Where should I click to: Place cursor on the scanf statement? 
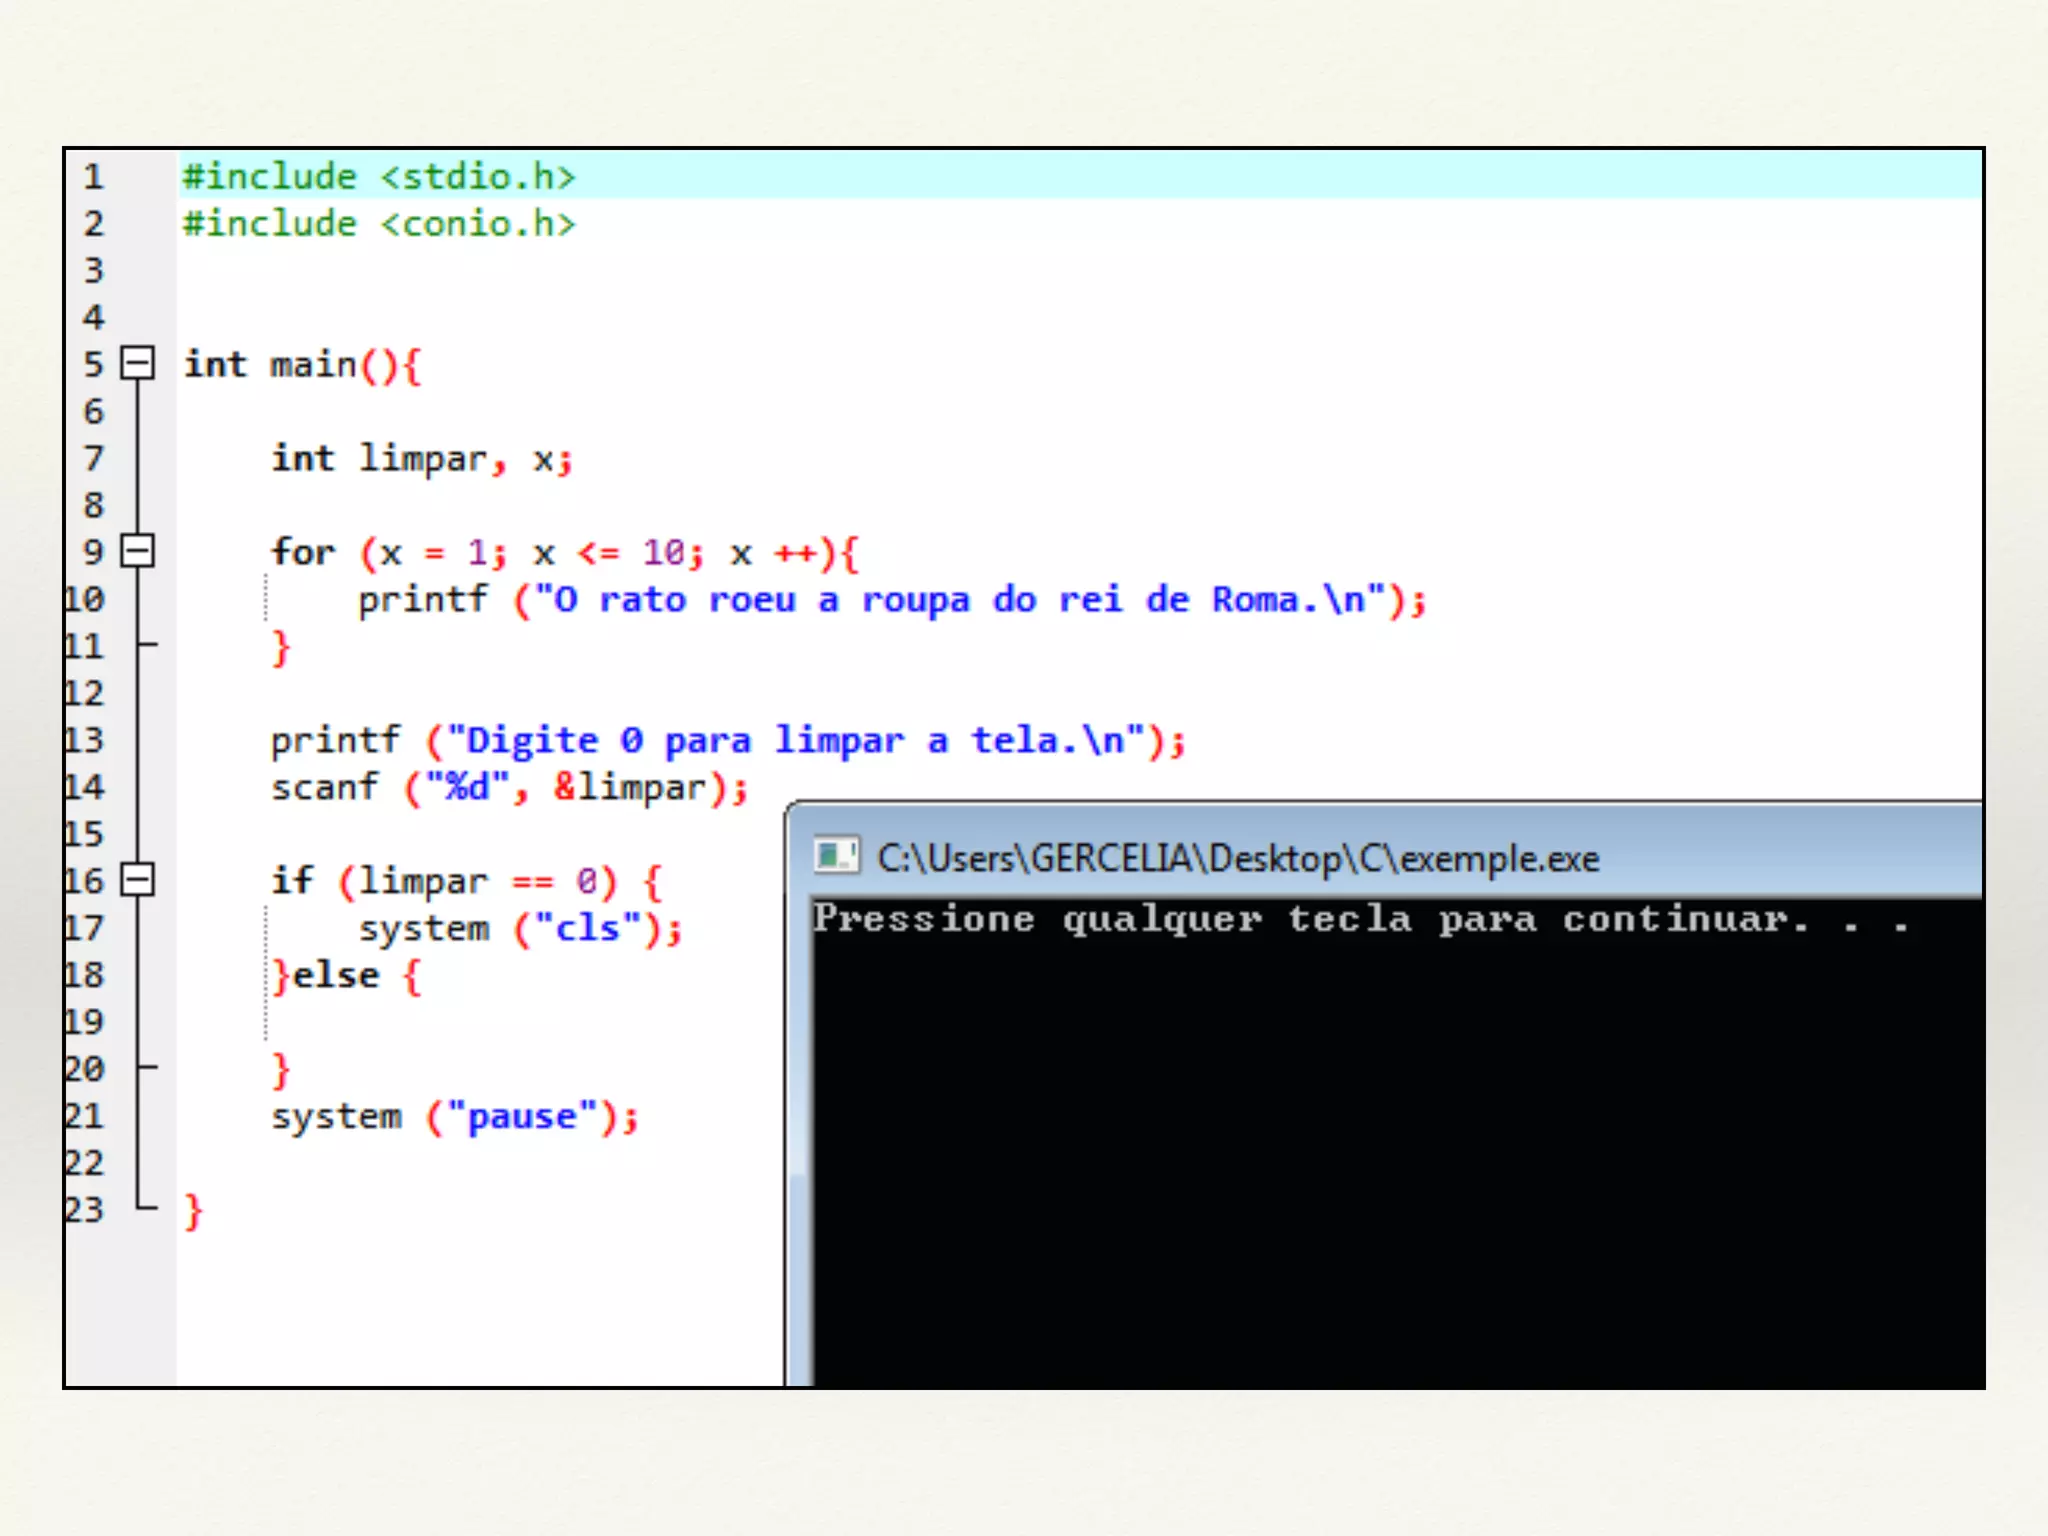click(508, 788)
